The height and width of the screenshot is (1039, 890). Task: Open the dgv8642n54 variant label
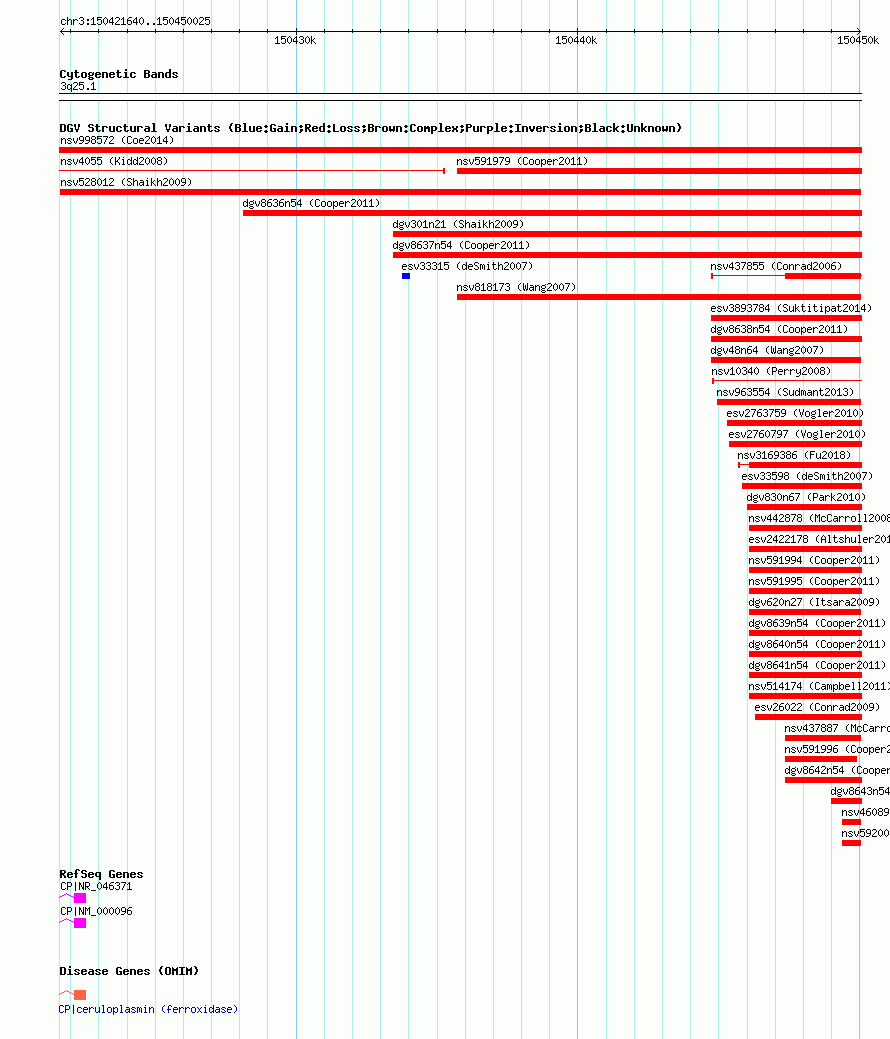[x=837, y=771]
